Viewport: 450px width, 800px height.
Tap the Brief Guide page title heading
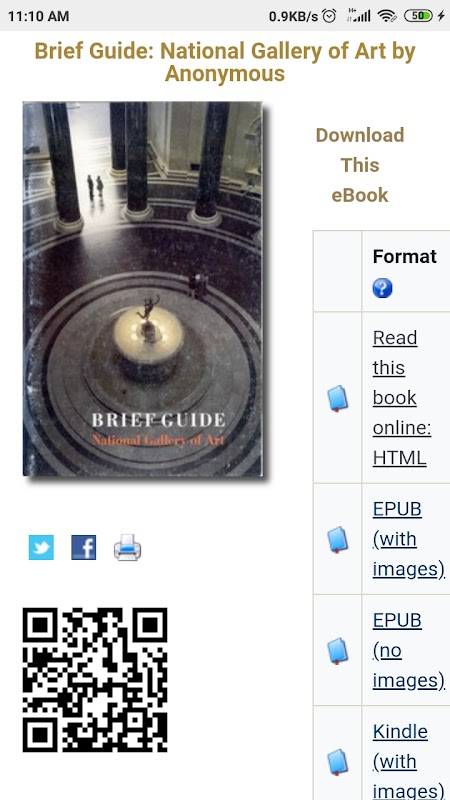(x=225, y=62)
